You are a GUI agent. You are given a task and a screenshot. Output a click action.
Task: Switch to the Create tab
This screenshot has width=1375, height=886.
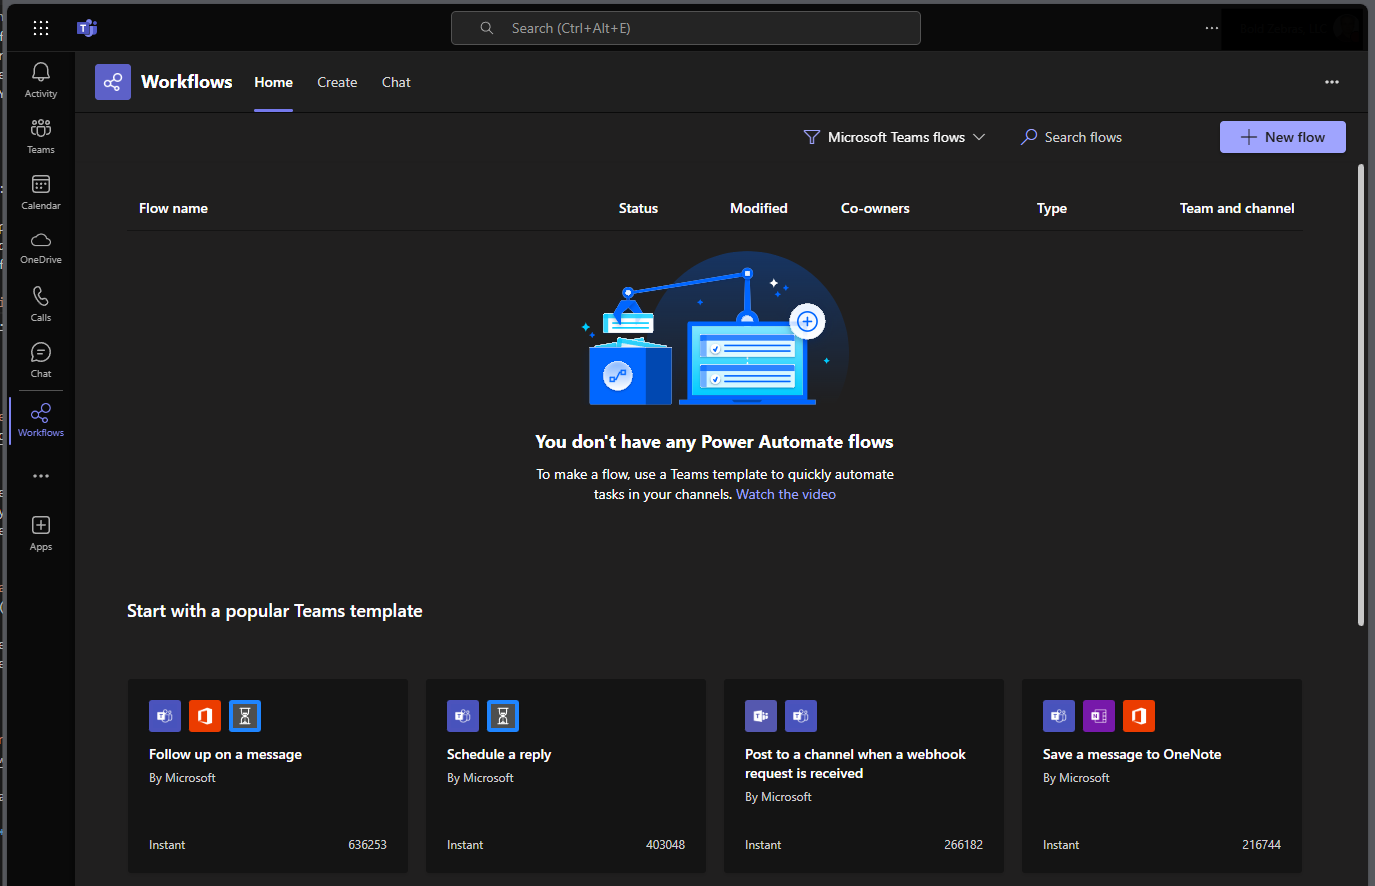tap(337, 82)
